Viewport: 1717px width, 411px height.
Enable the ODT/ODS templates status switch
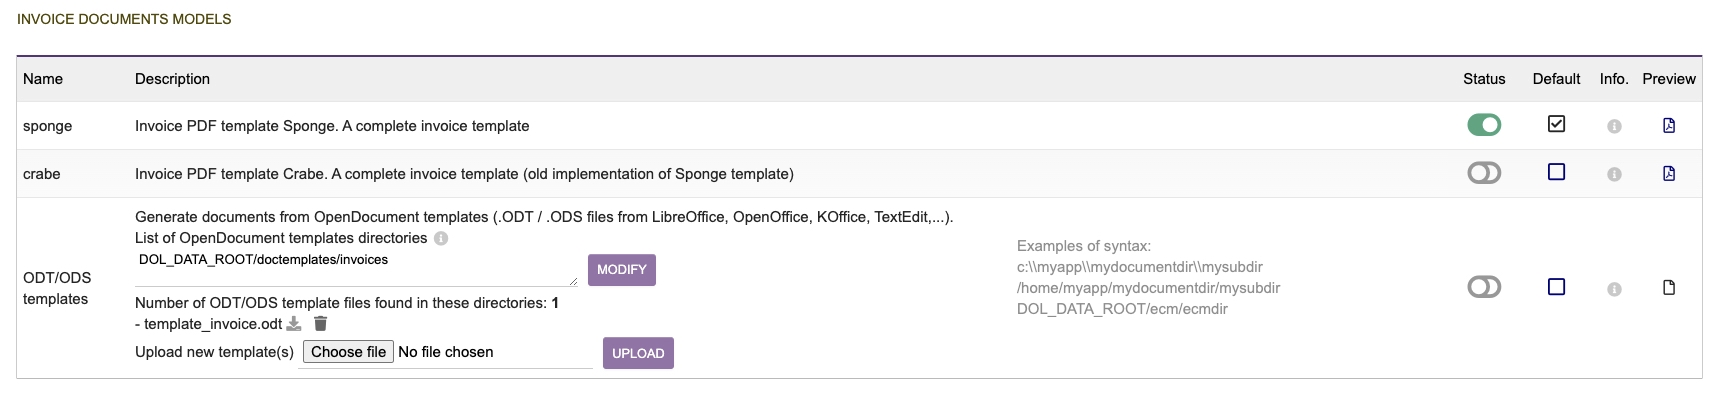(1484, 287)
